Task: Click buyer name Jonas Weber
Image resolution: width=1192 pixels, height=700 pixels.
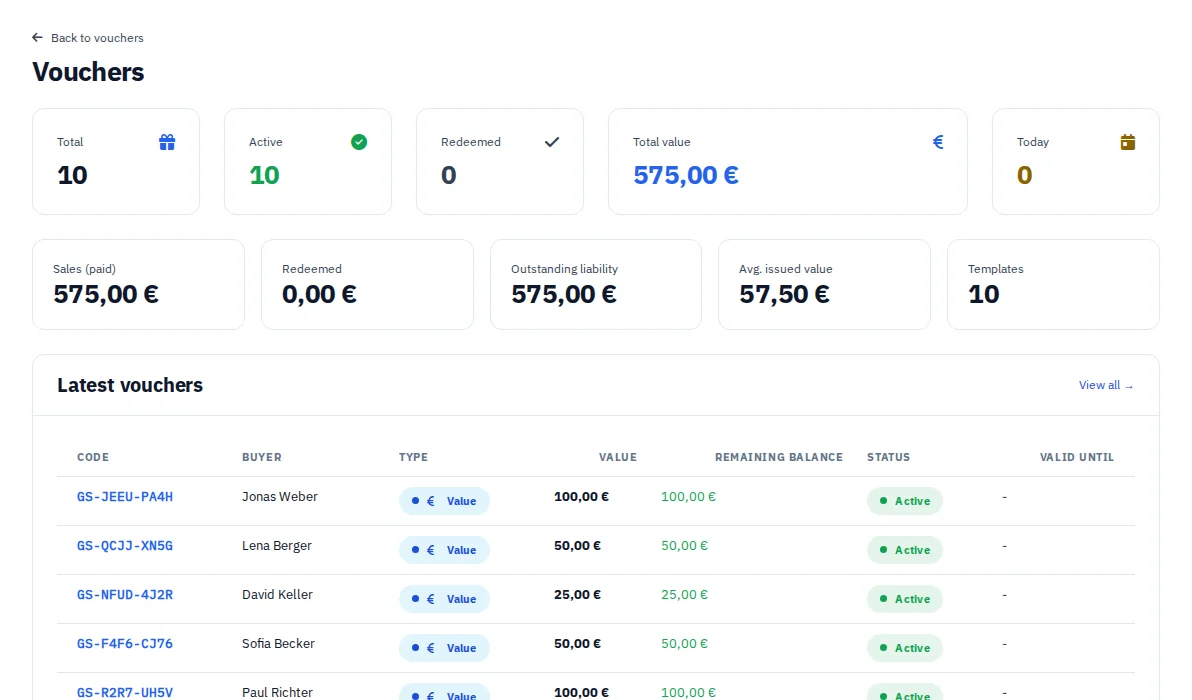Action: point(280,496)
